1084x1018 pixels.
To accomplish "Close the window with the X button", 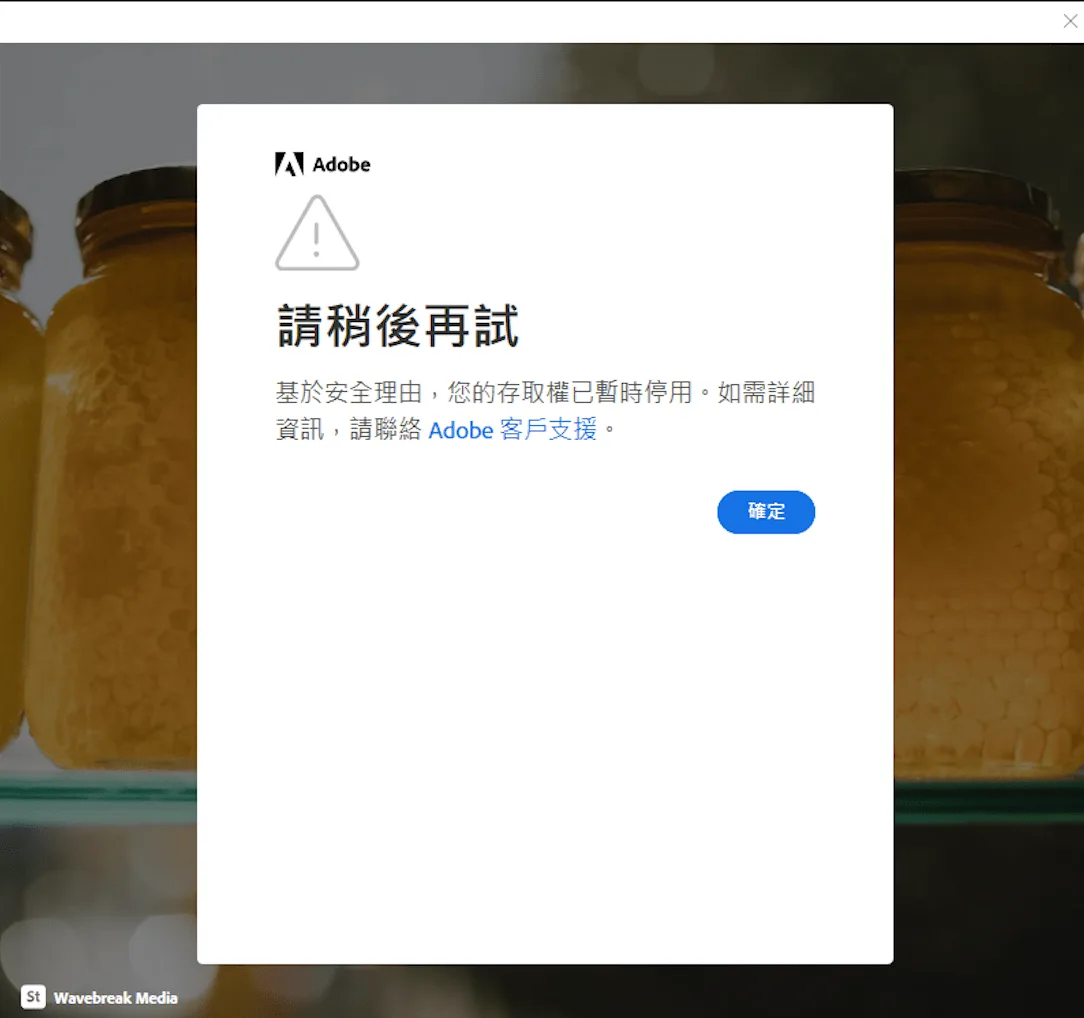I will [1069, 21].
